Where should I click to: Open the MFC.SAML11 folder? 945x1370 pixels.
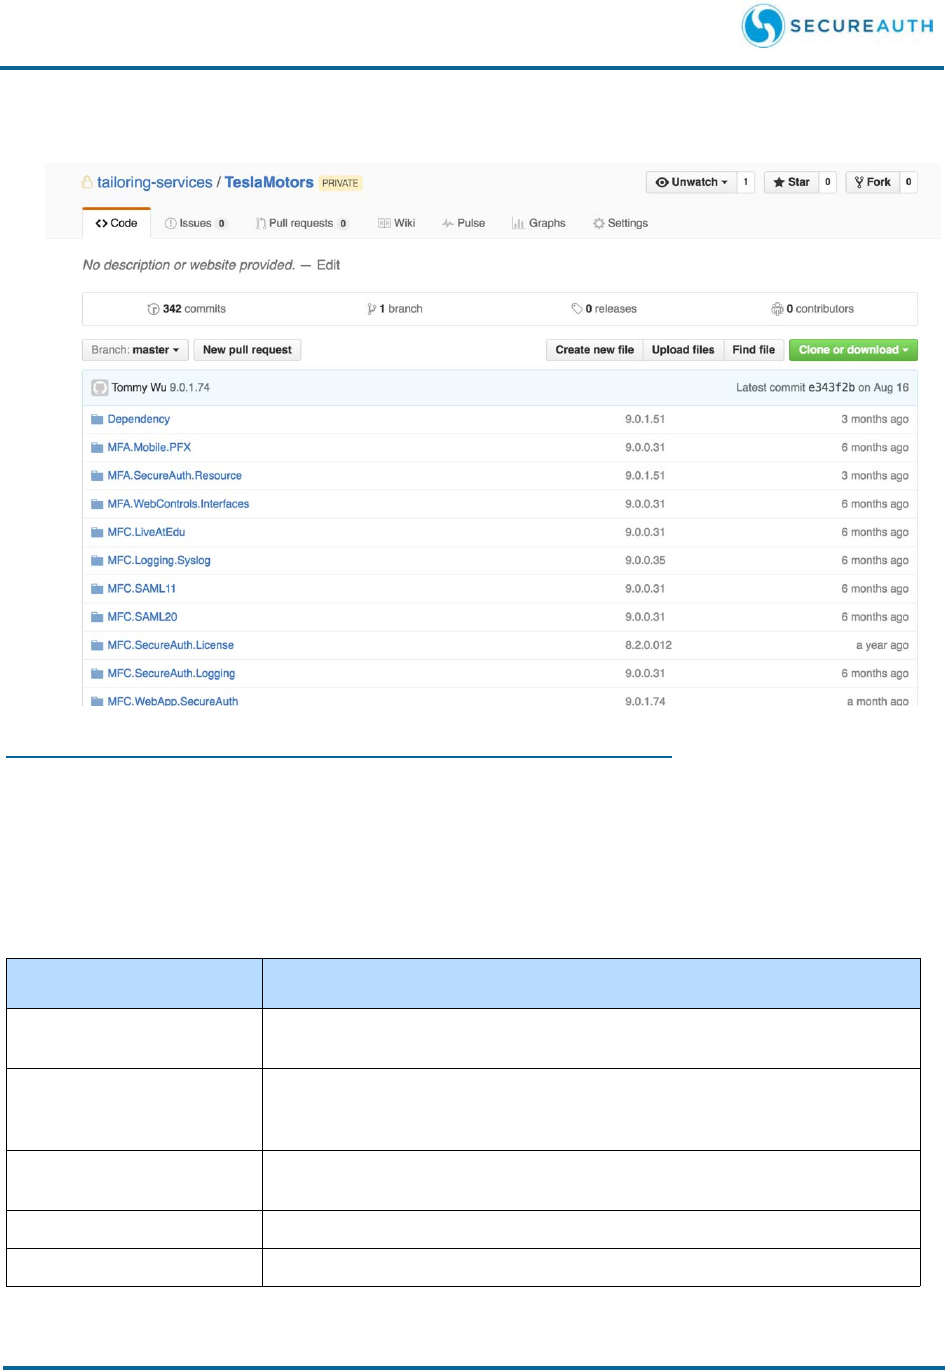point(142,589)
